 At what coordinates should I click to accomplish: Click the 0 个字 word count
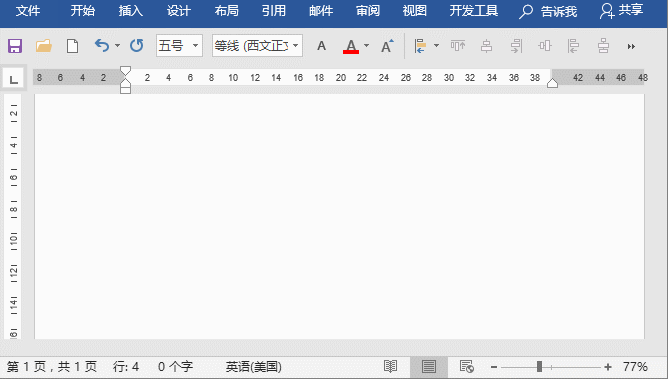click(176, 367)
